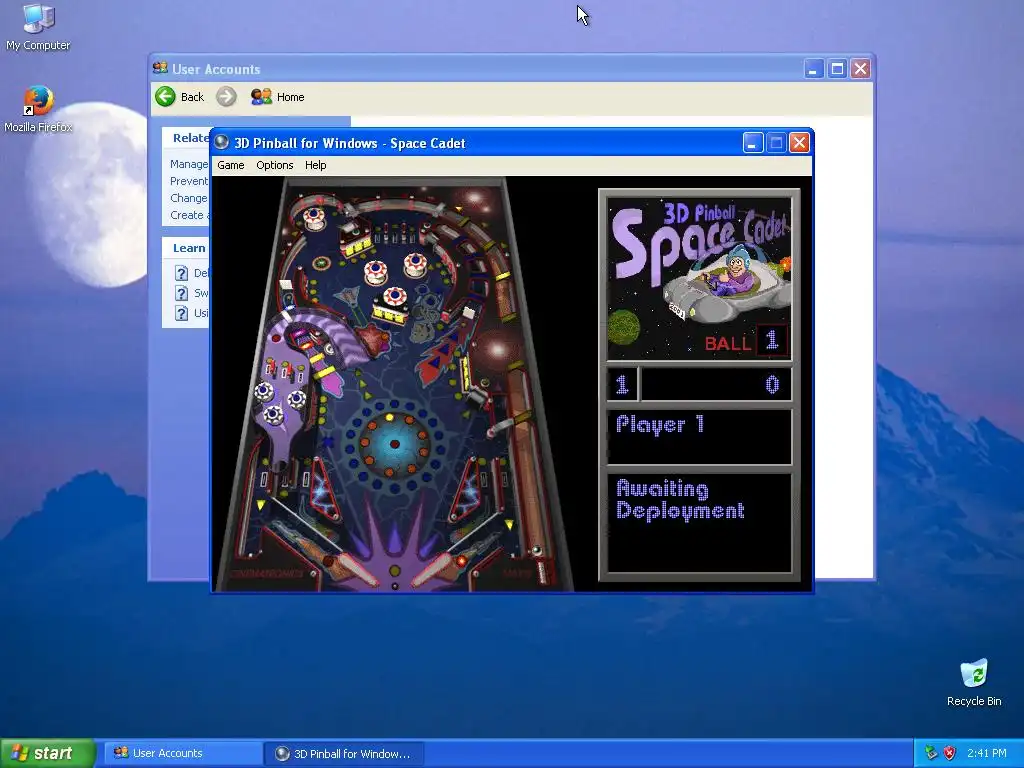Open the Game menu in 3D Pinball
This screenshot has width=1024, height=768.
pyautogui.click(x=231, y=165)
